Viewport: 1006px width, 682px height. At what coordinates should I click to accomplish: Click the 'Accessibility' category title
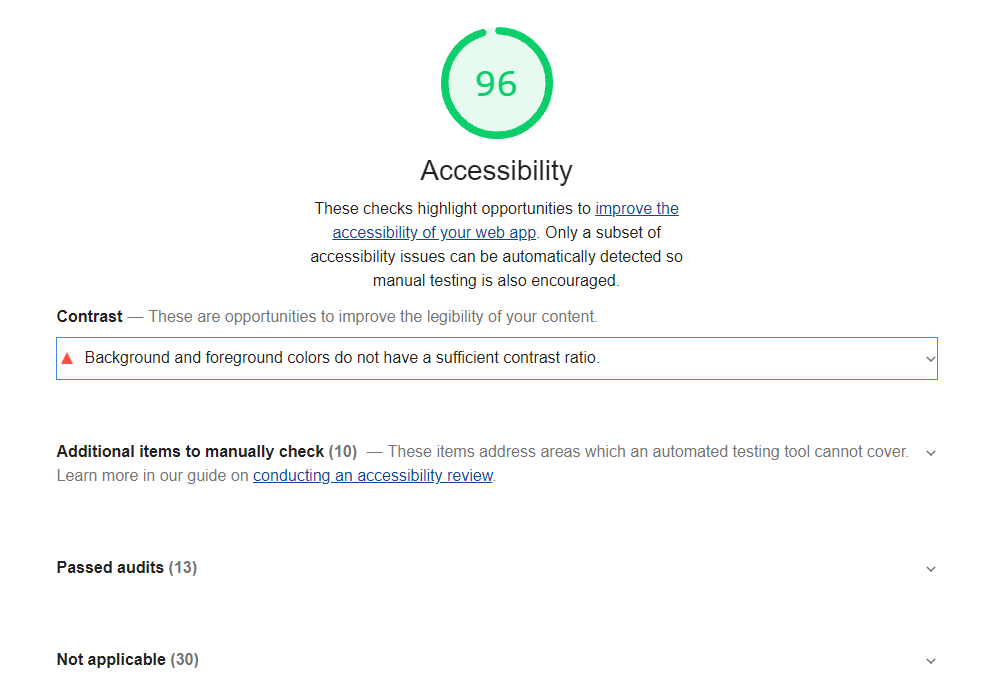click(x=496, y=170)
